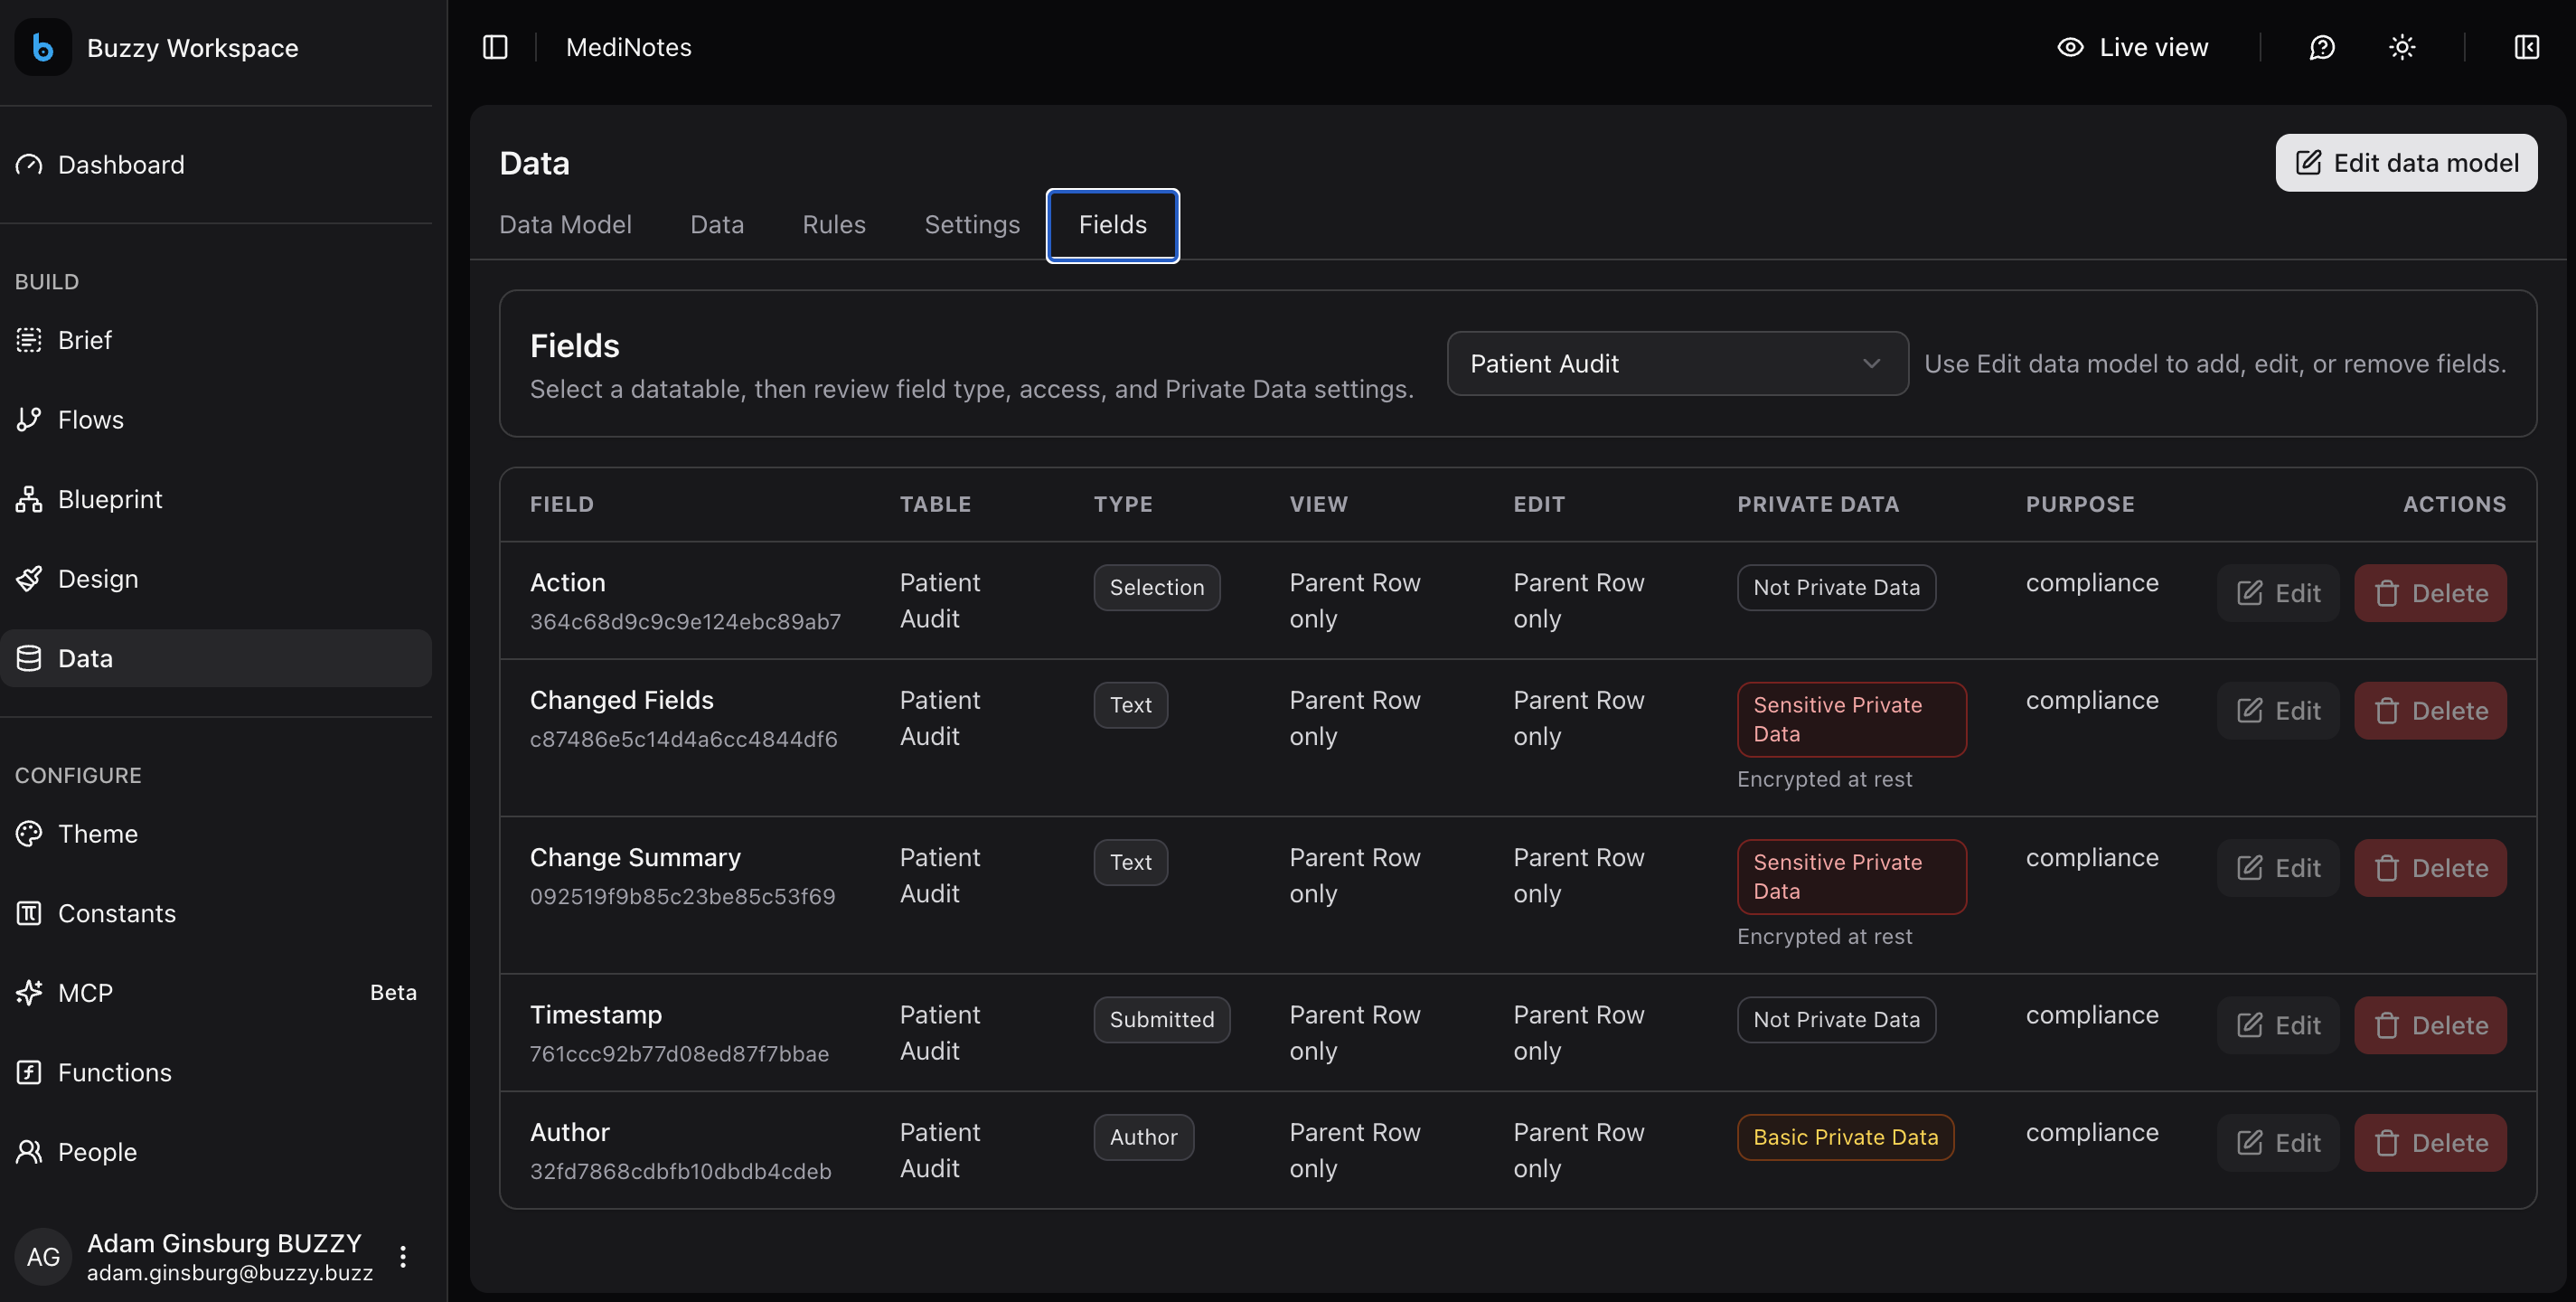Click the Basic Private Data badge

pos(1845,1138)
